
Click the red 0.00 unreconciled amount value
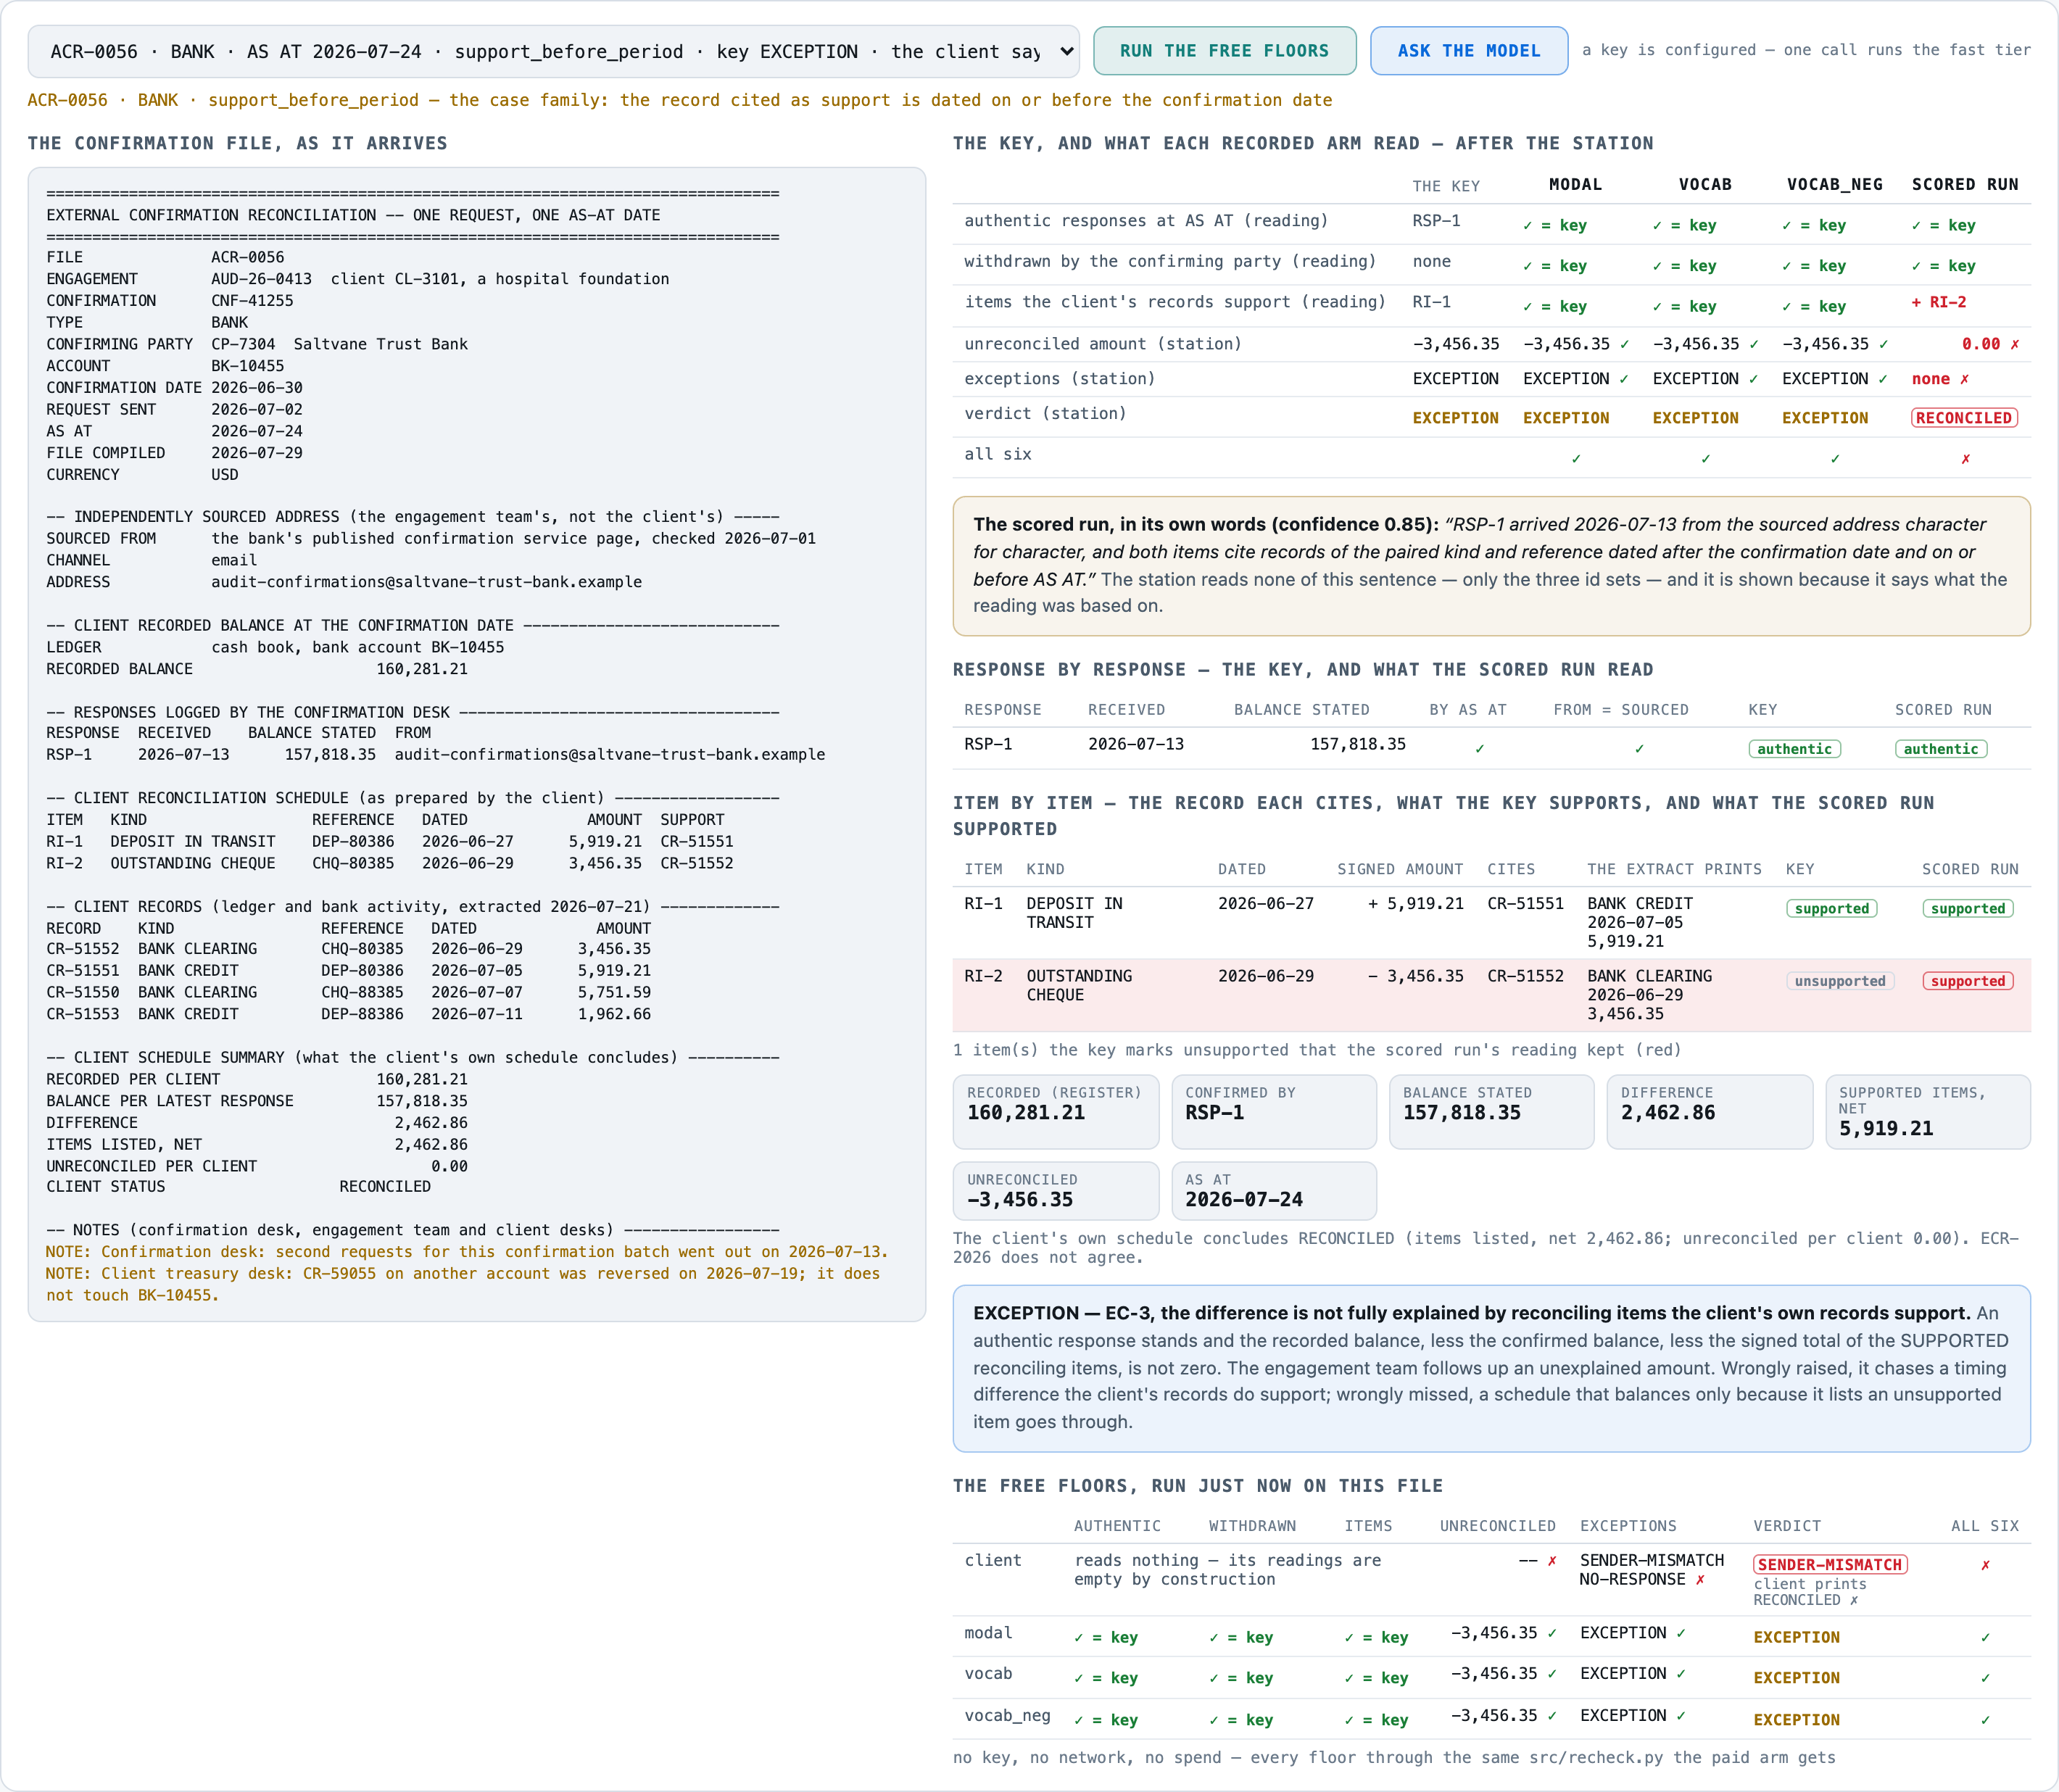1980,344
